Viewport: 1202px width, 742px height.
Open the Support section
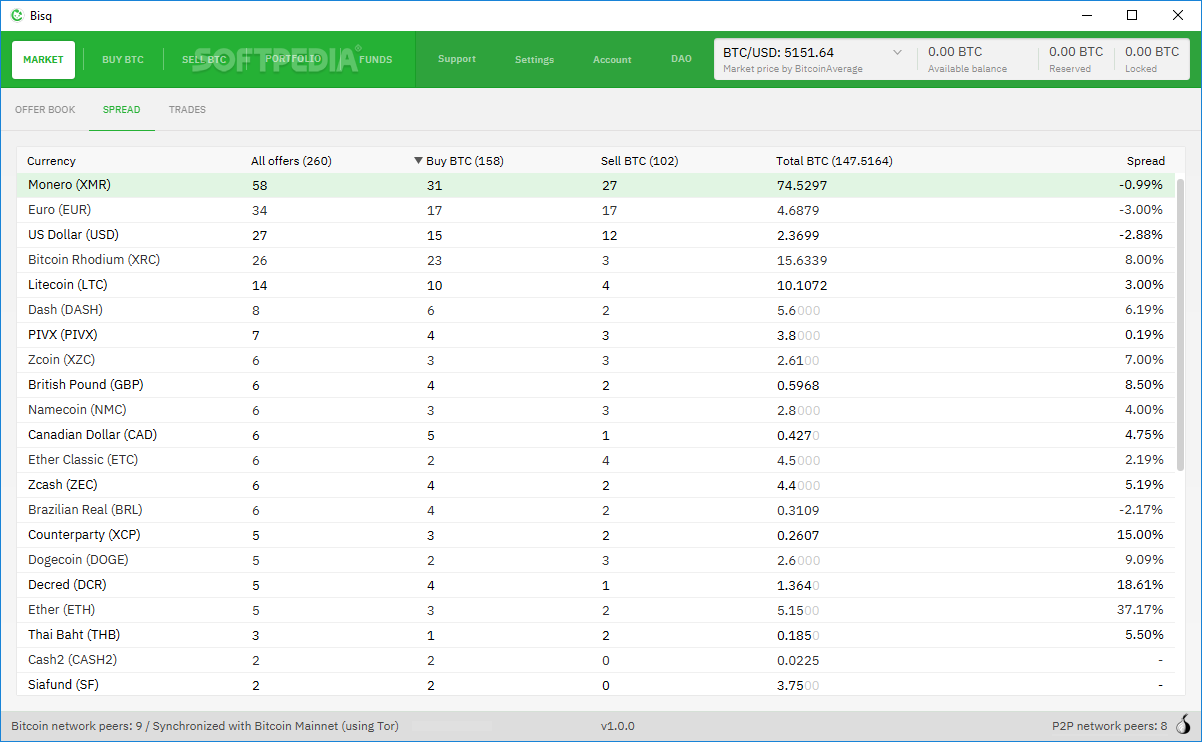(x=457, y=59)
